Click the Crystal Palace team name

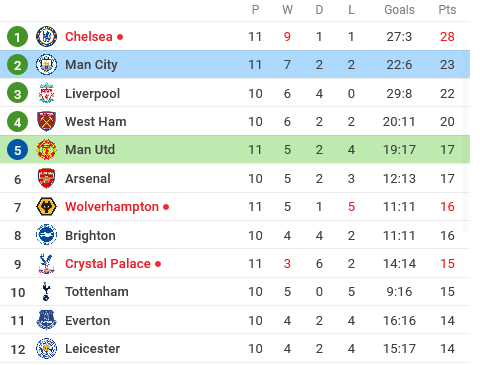[108, 264]
